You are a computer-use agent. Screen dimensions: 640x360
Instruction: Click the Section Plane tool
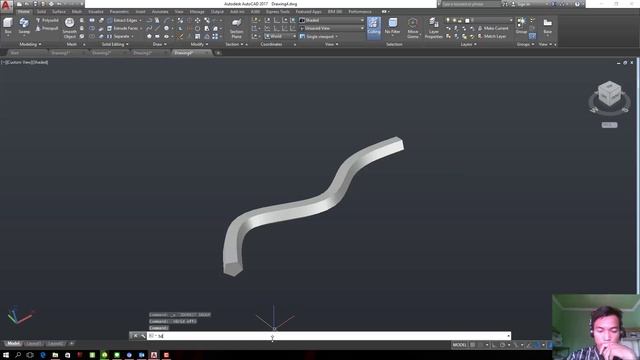(x=236, y=28)
